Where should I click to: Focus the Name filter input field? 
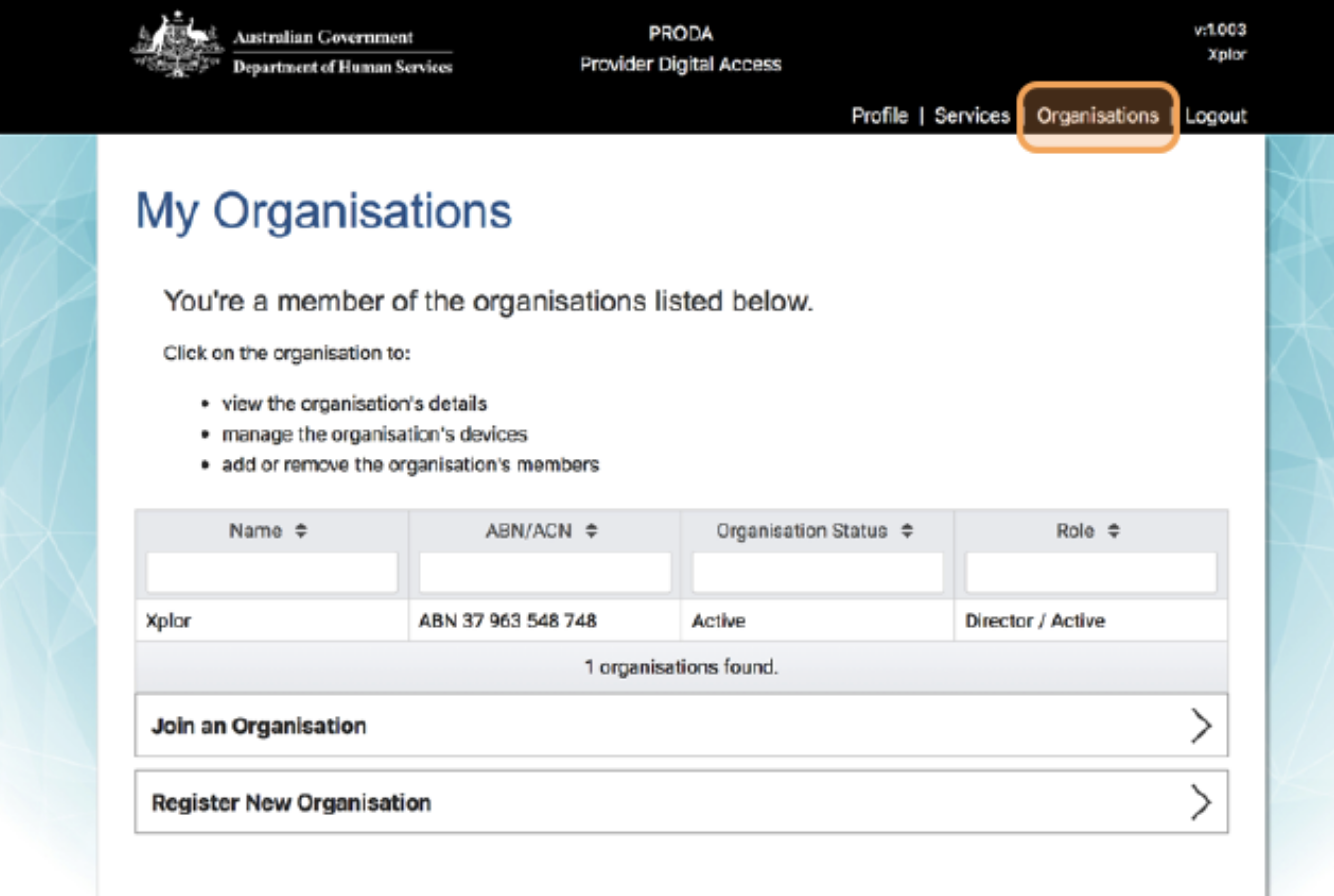(x=272, y=573)
